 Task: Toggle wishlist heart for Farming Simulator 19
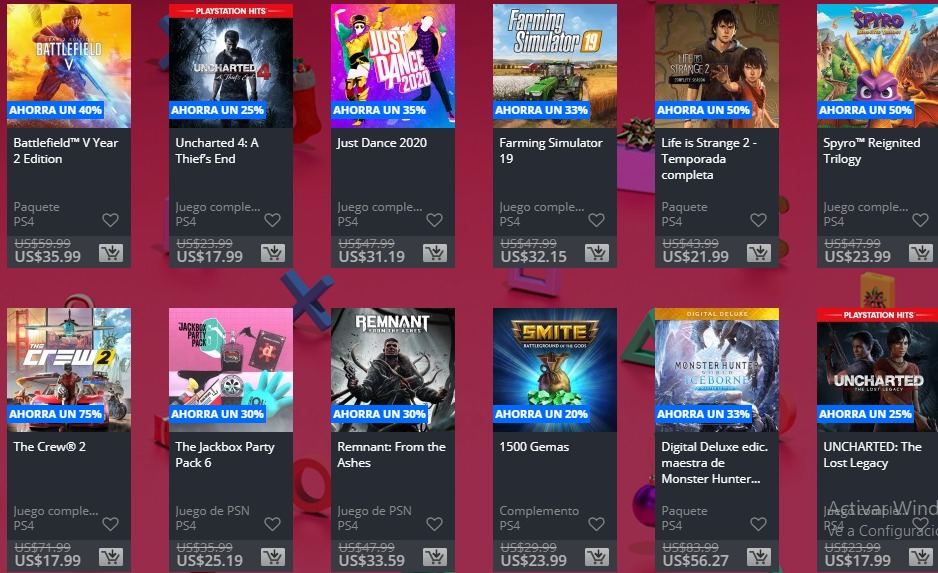pos(596,220)
